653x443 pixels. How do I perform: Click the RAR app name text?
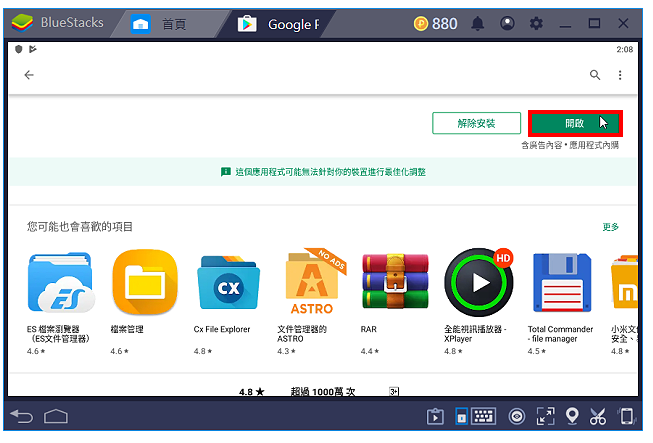[x=369, y=329]
